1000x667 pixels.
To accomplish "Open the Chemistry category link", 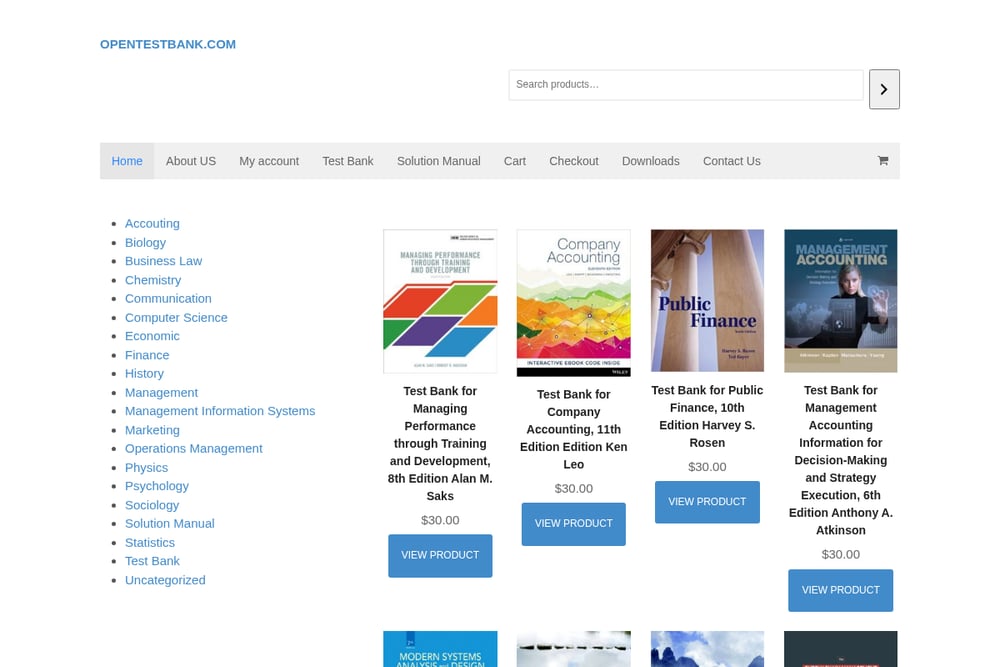I will point(153,280).
